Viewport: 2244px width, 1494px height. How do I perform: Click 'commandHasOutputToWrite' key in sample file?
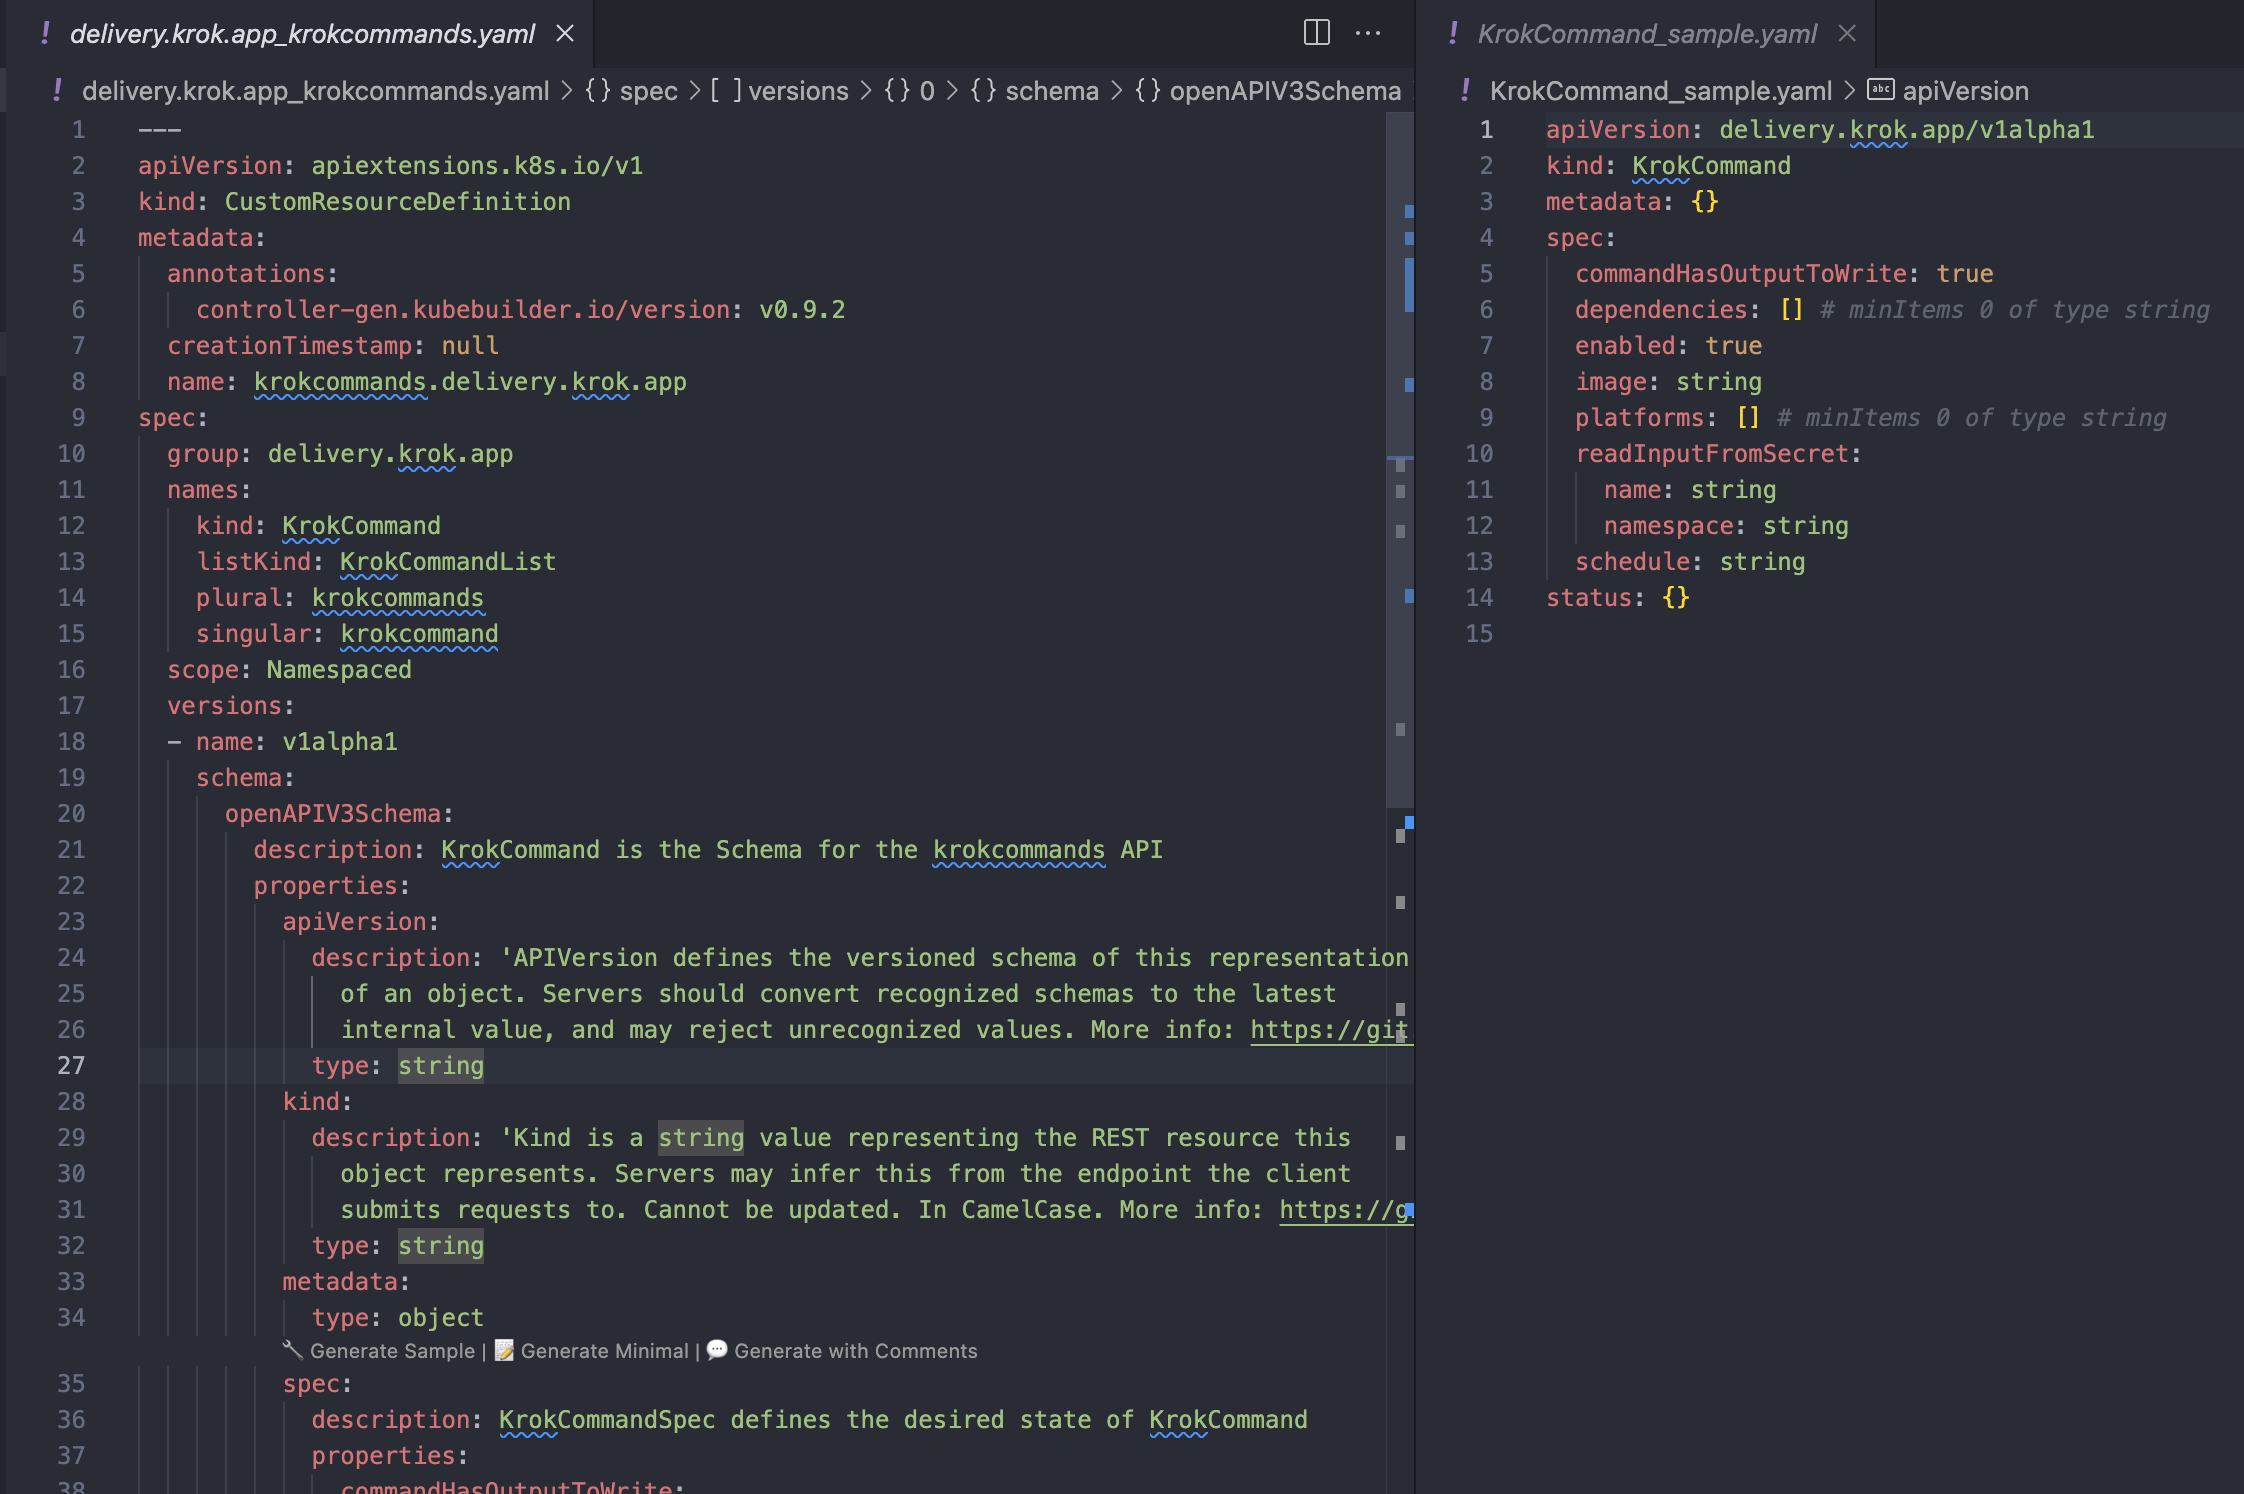pos(1741,274)
